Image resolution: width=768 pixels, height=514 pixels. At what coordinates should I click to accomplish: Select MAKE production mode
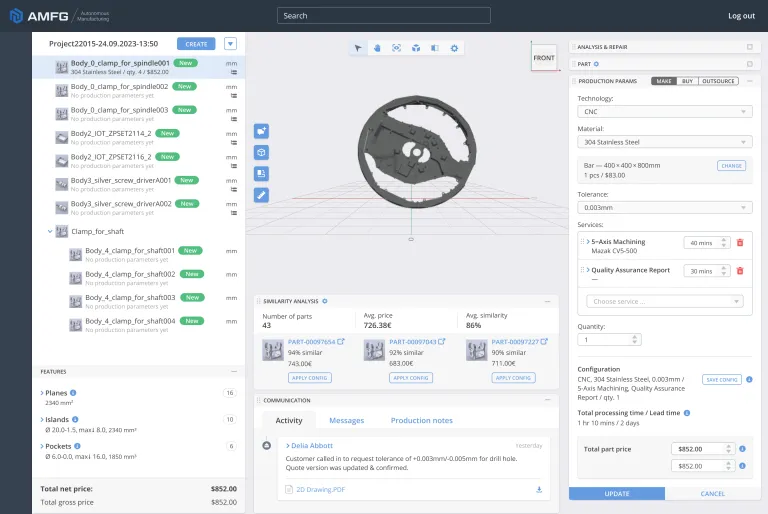point(664,81)
